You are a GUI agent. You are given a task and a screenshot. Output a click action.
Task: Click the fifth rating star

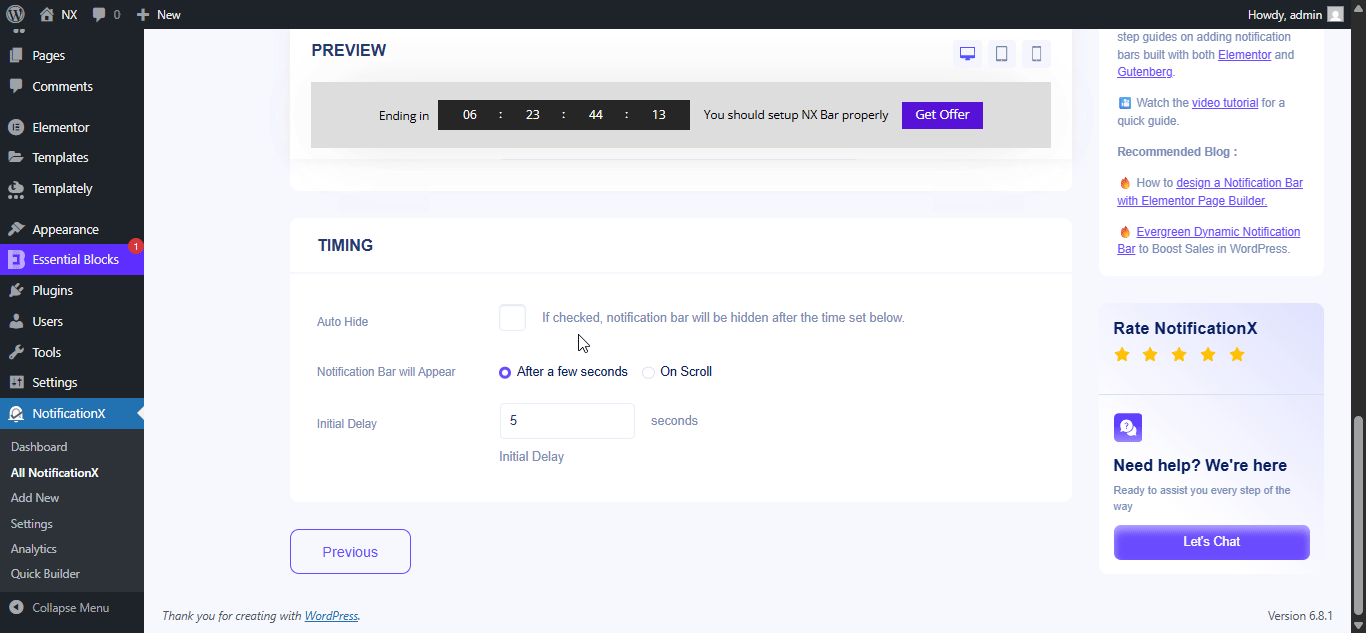pos(1237,355)
